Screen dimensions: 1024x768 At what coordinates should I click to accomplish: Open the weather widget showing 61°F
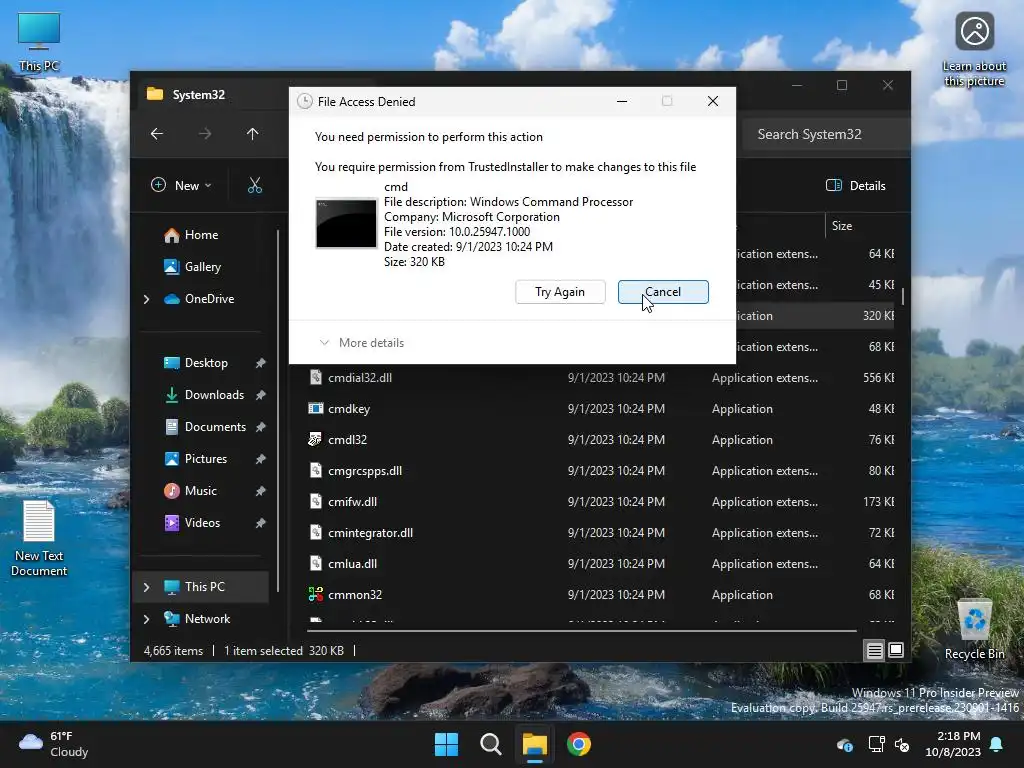pos(54,744)
